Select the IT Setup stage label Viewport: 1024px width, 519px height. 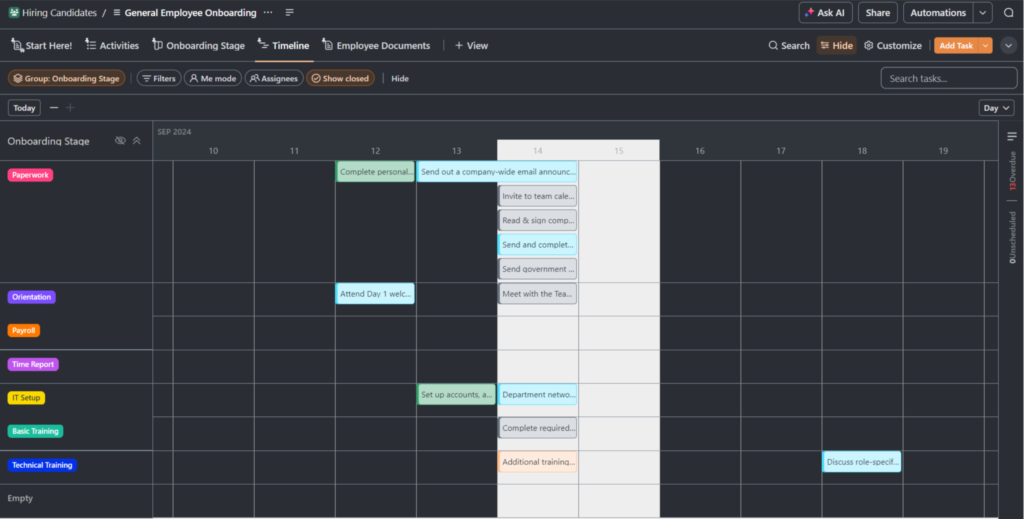point(26,398)
